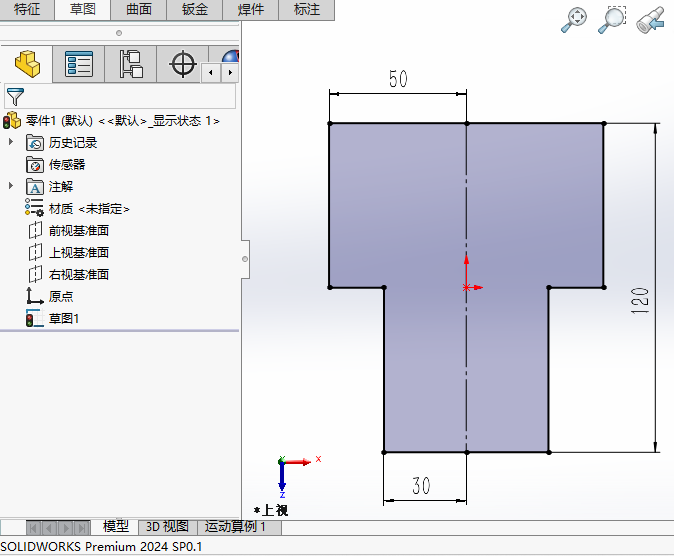Switch to the PropertyManager tab icon
Viewport: 674px width, 556px height.
pyautogui.click(x=79, y=64)
